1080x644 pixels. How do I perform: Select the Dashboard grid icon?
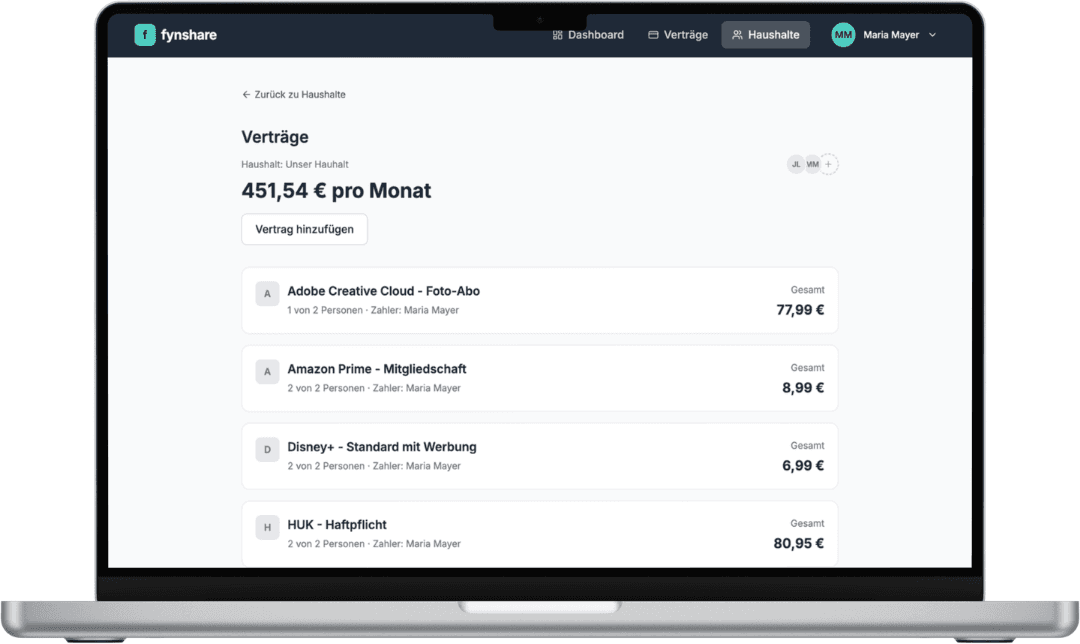(556, 34)
